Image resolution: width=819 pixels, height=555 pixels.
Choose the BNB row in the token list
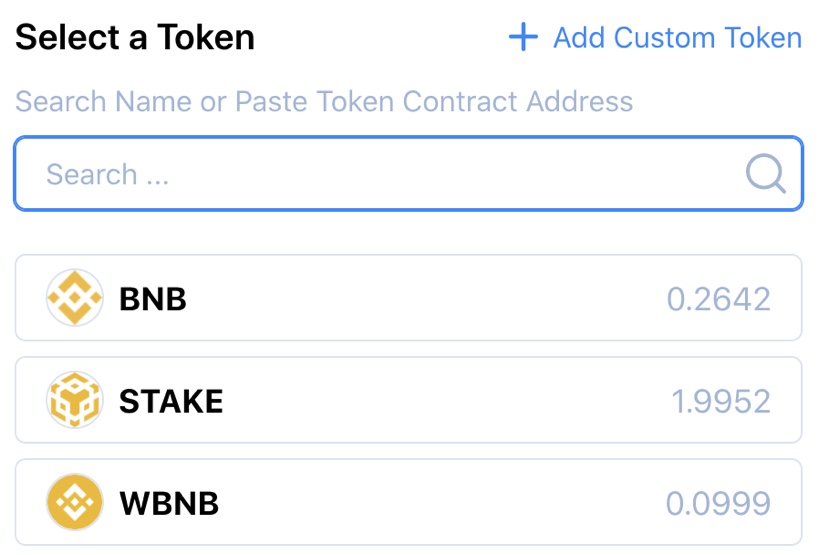[408, 298]
